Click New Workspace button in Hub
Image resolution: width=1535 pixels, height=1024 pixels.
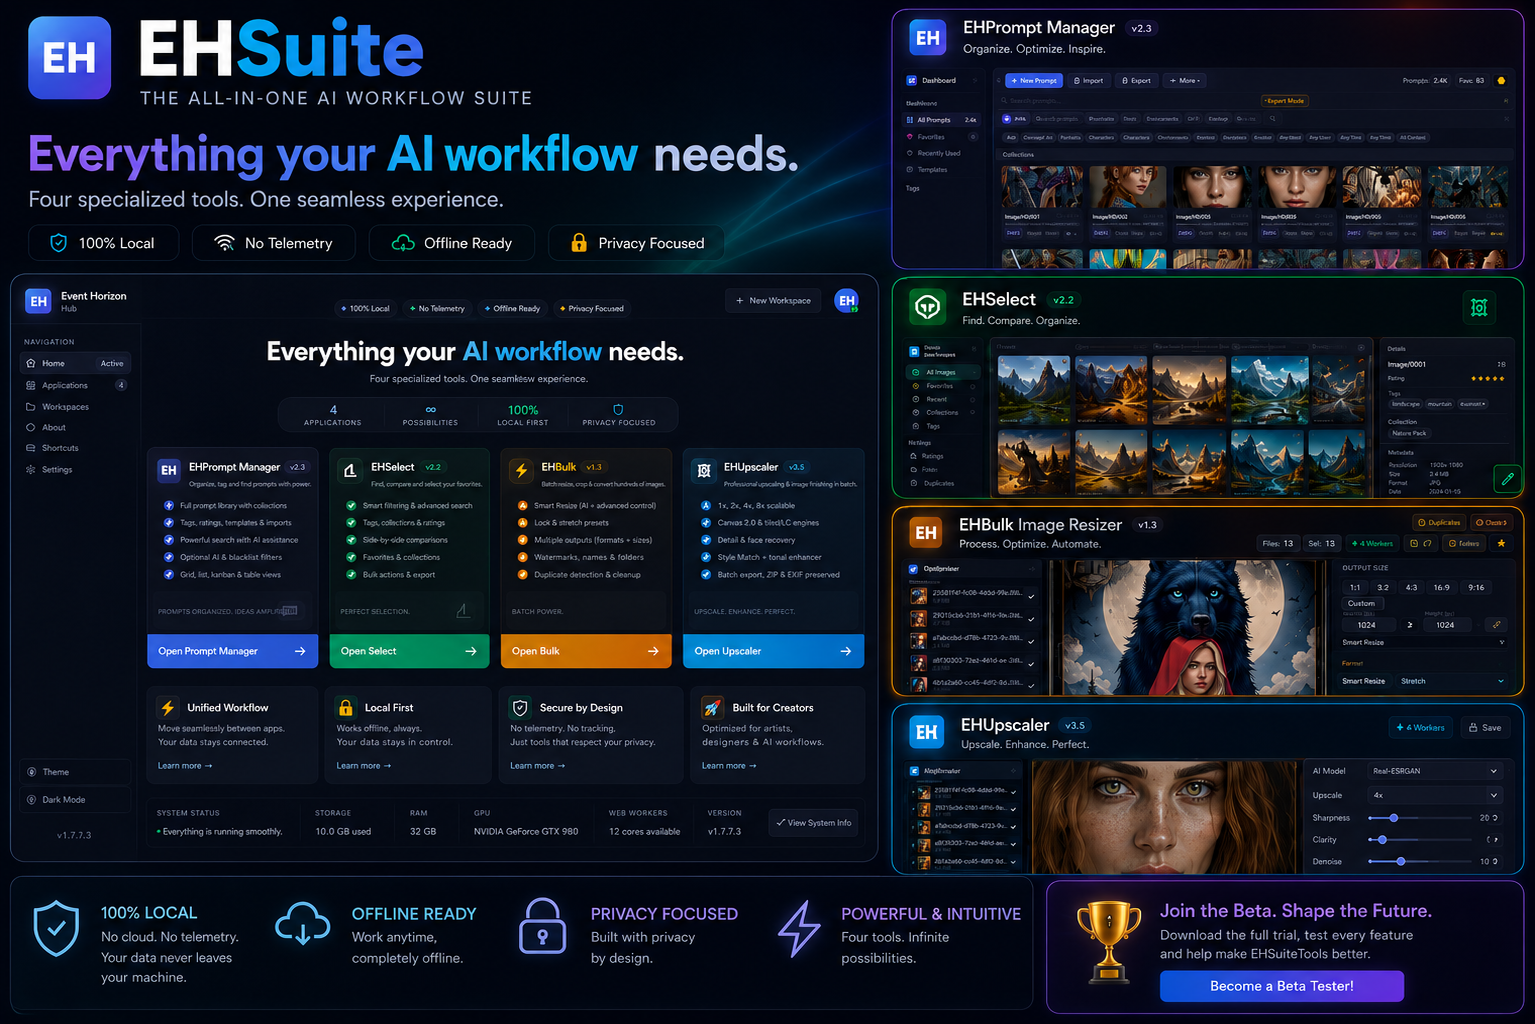pos(773,300)
